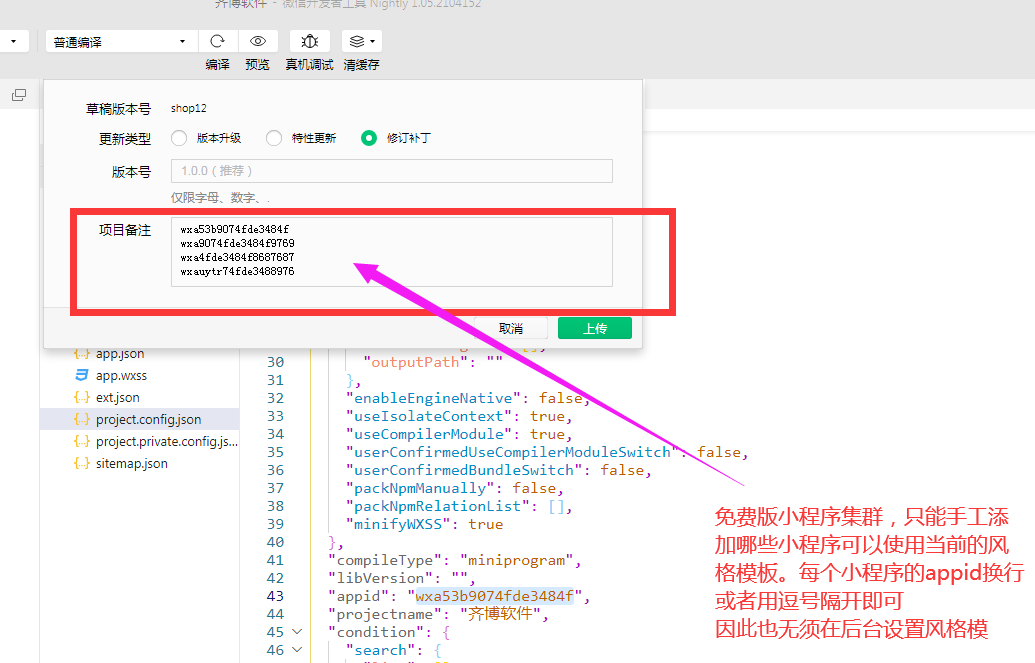
Task: Open real device debugging (真机调试) bug icon
Action: pyautogui.click(x=310, y=41)
